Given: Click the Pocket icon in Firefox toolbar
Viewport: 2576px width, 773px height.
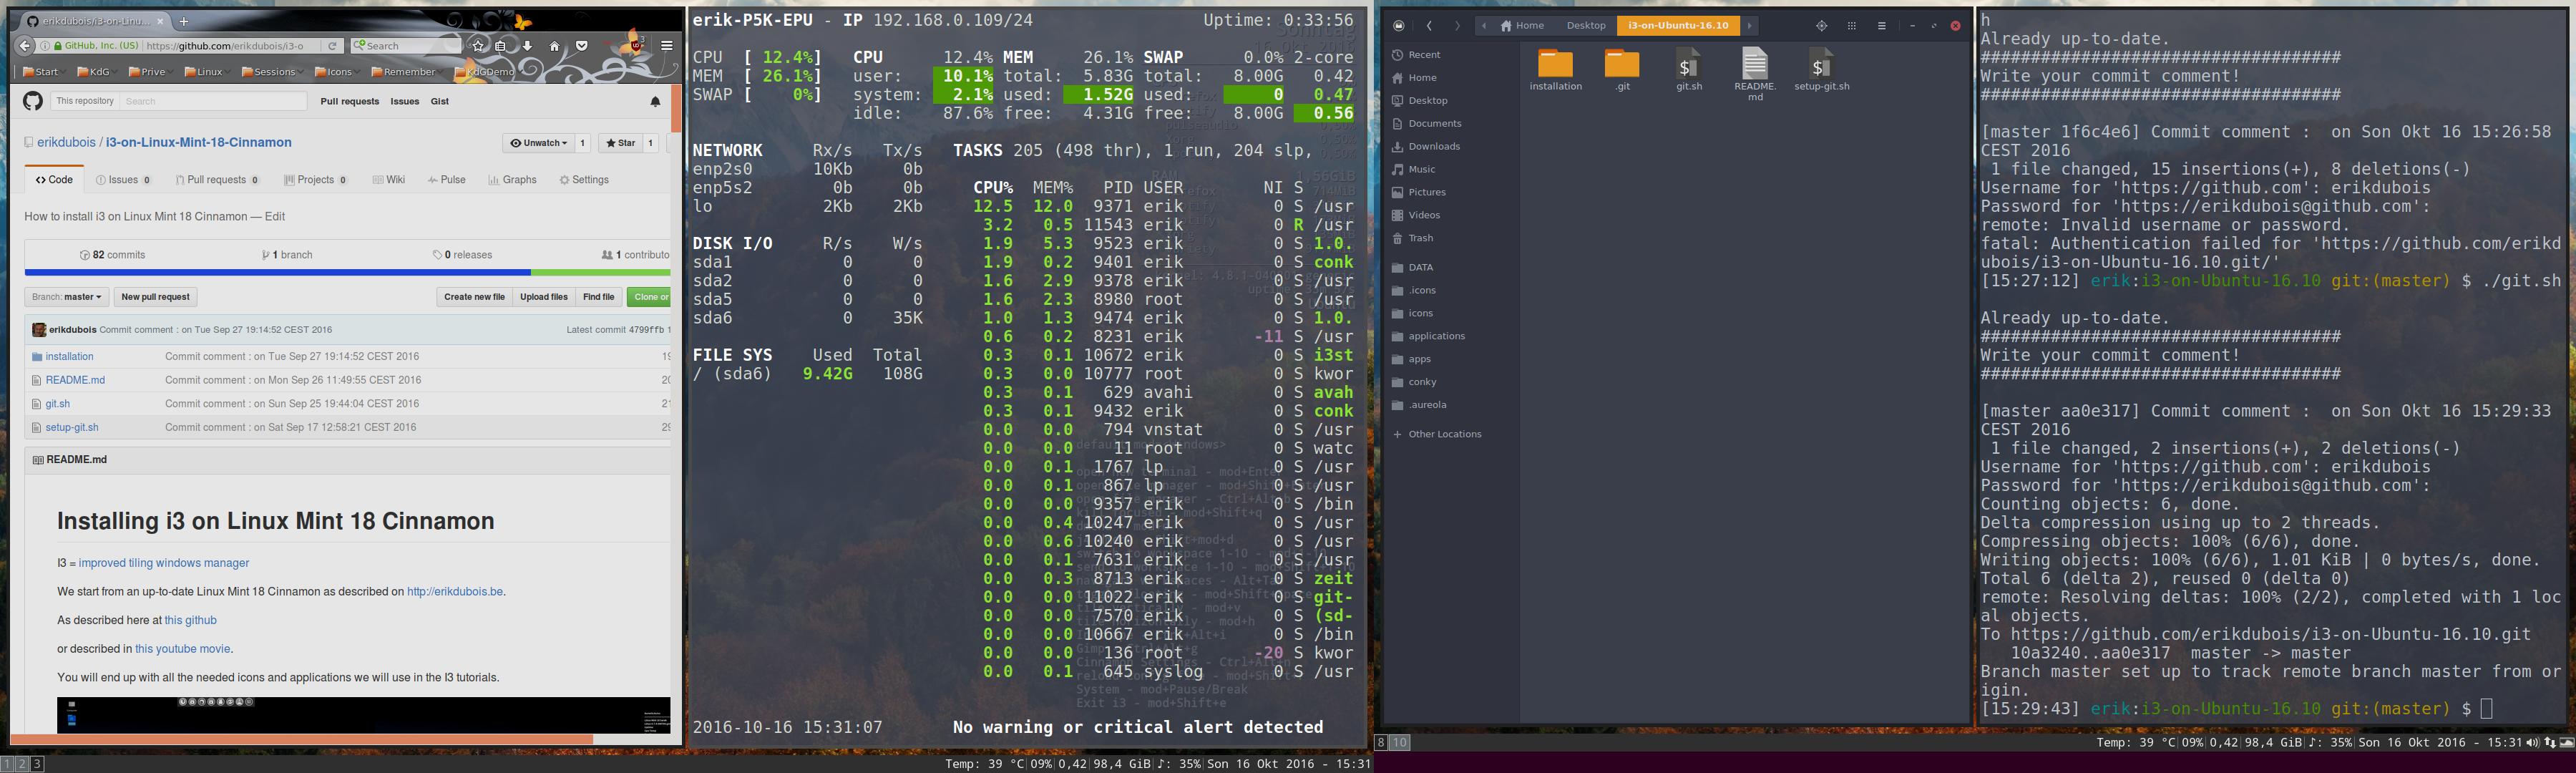Looking at the screenshot, I should [x=581, y=45].
